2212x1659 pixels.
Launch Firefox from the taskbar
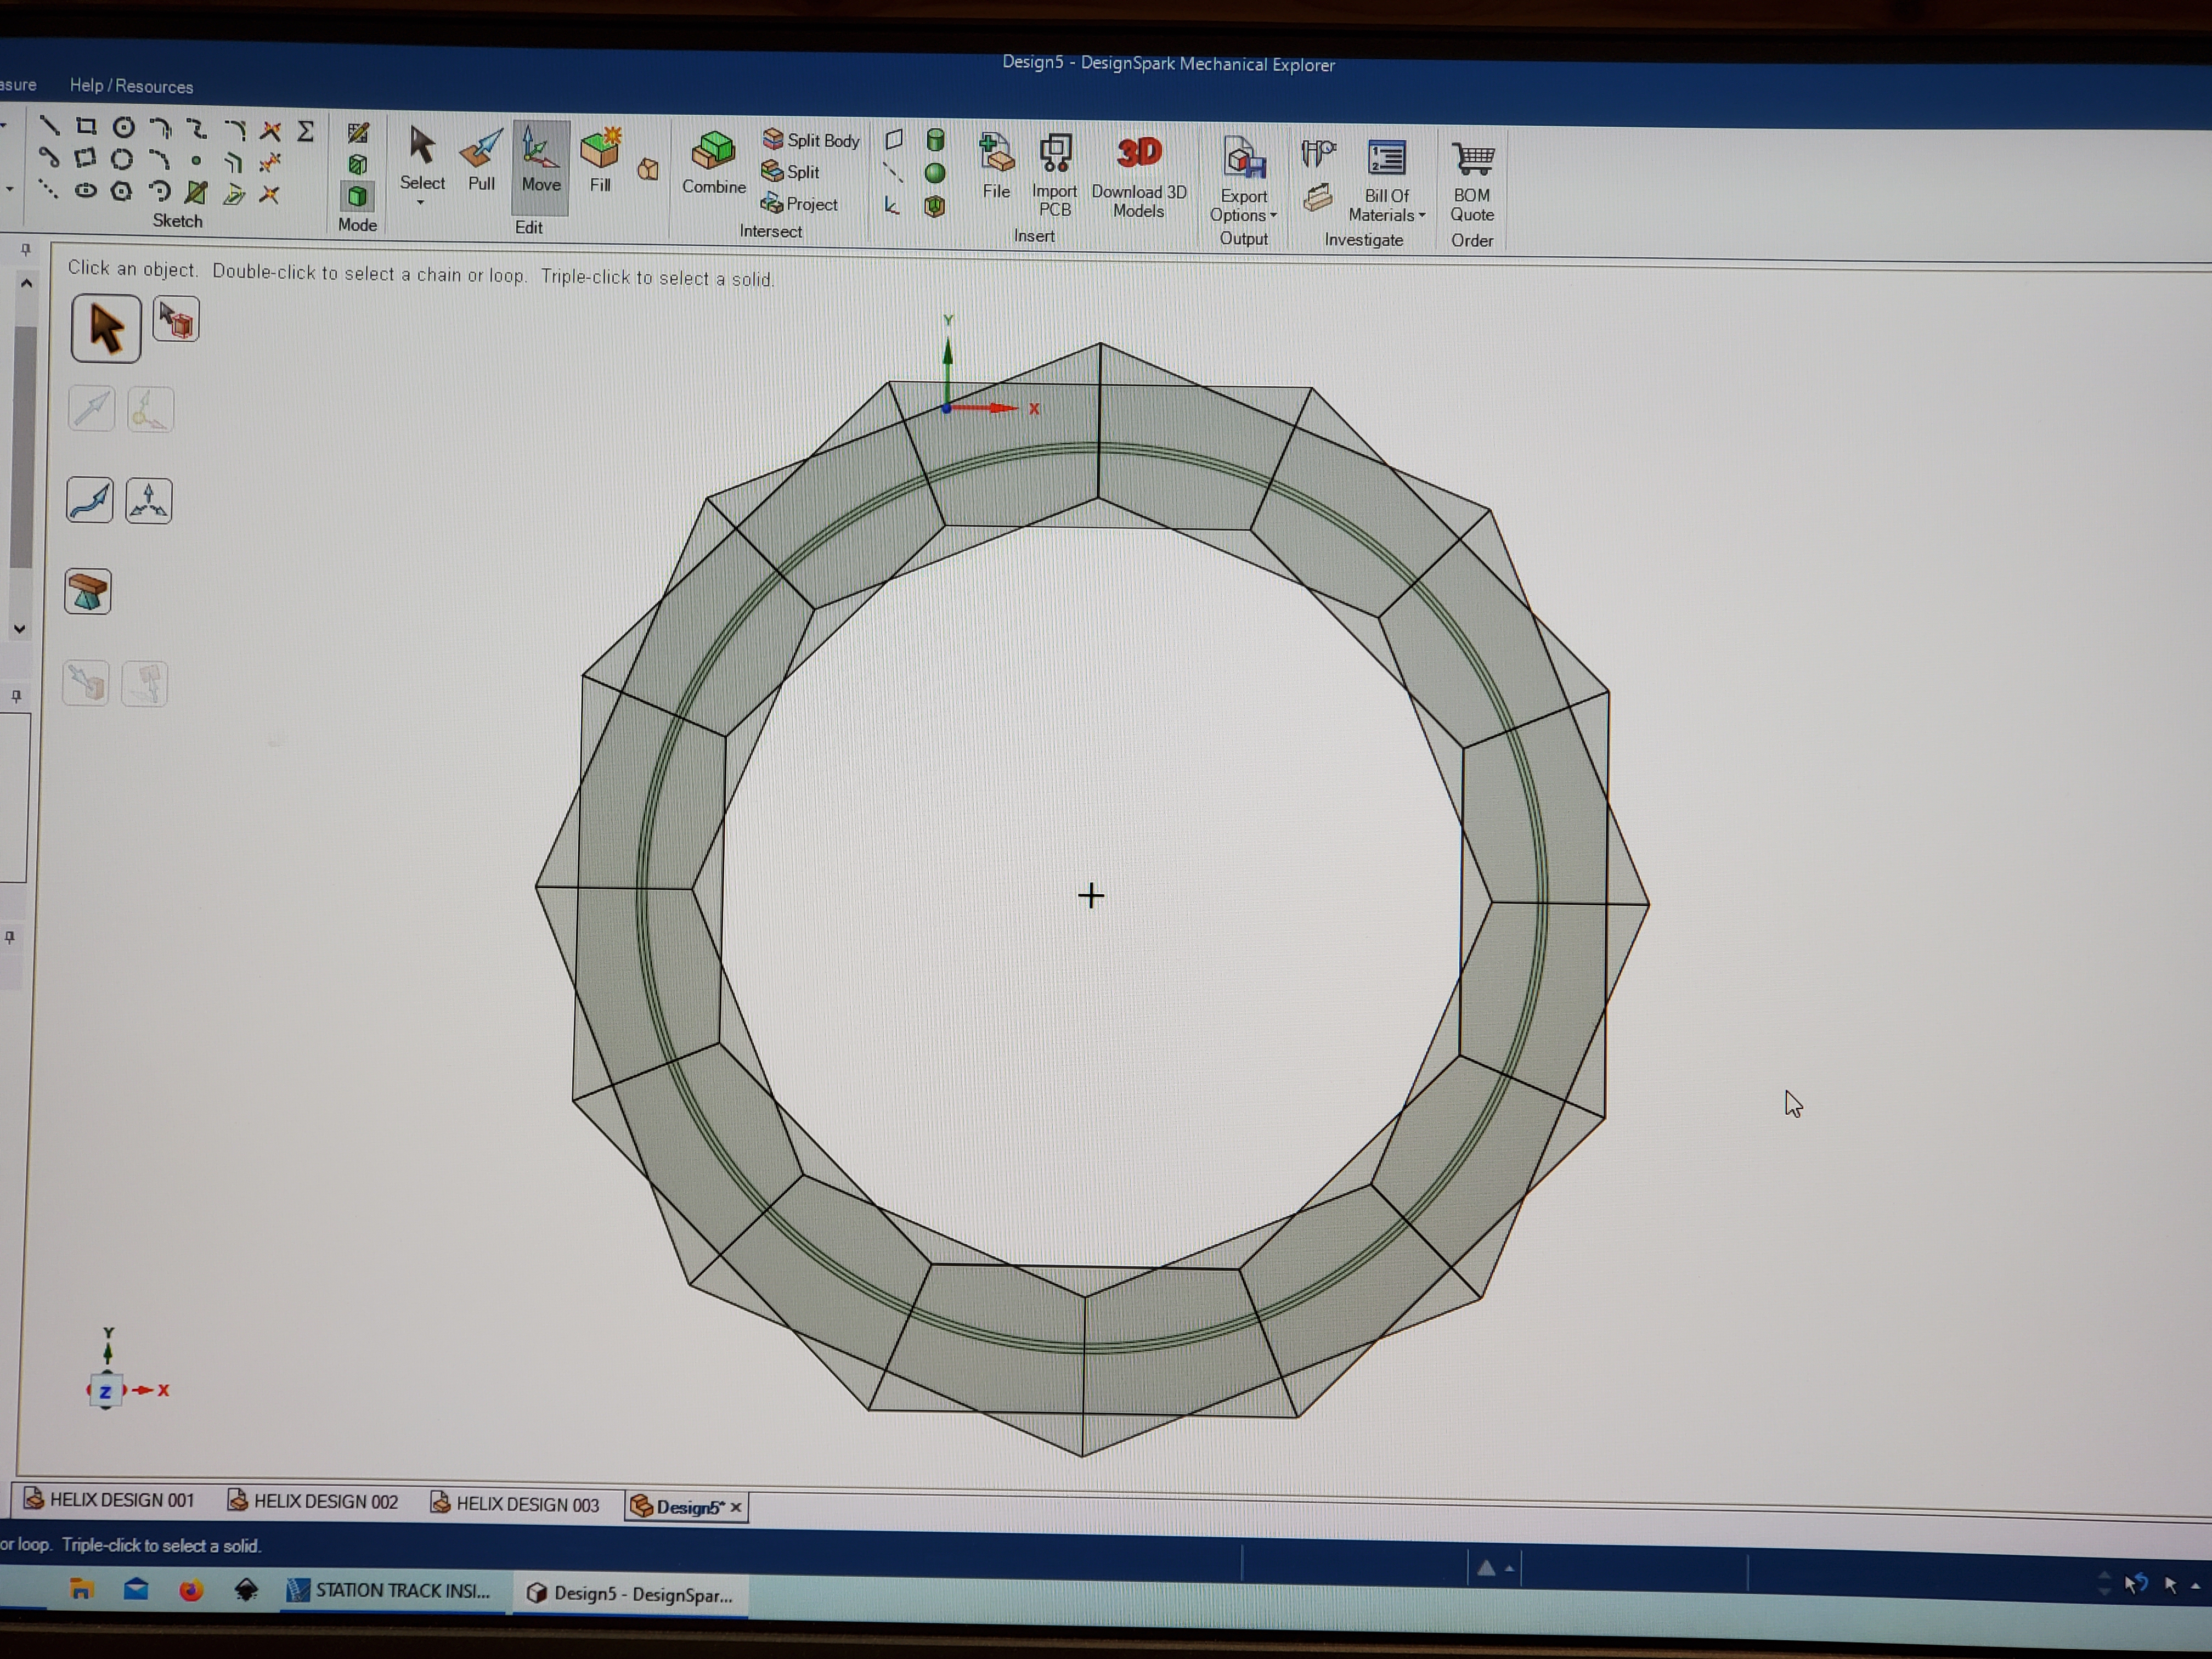191,1590
